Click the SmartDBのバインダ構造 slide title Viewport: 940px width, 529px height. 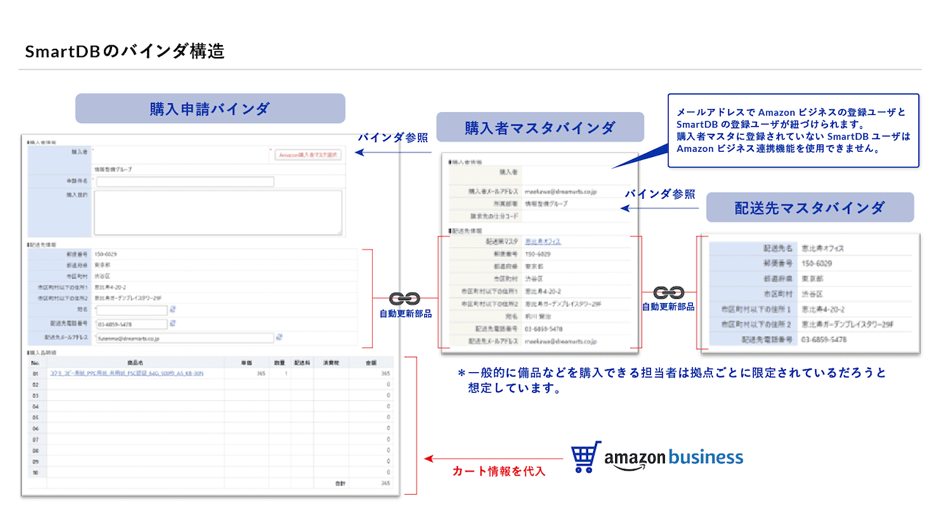(125, 52)
